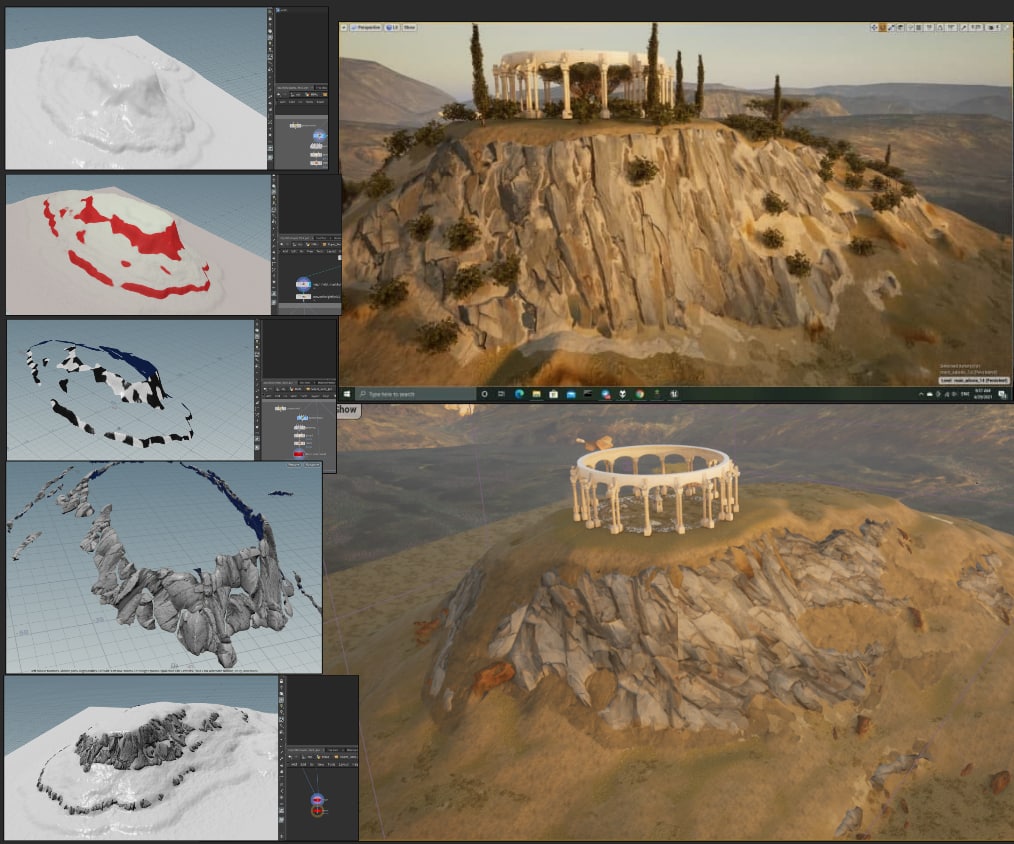Select the Rotate transform tool icon
This screenshot has height=844, width=1014.
[x=882, y=27]
